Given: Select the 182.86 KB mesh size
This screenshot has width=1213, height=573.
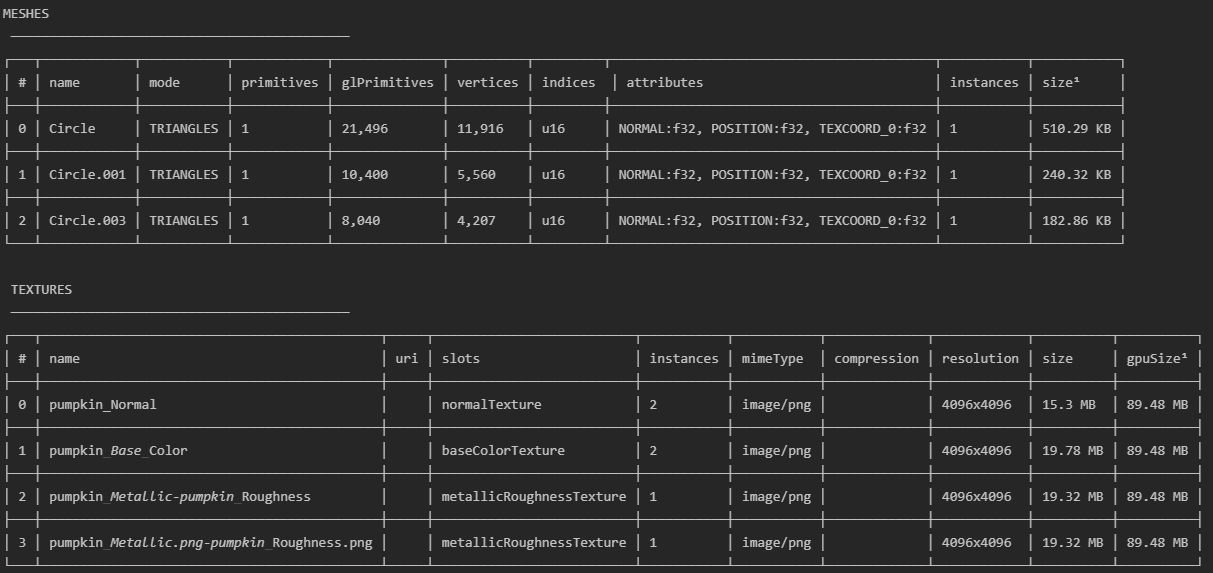Looking at the screenshot, I should tap(1076, 221).
